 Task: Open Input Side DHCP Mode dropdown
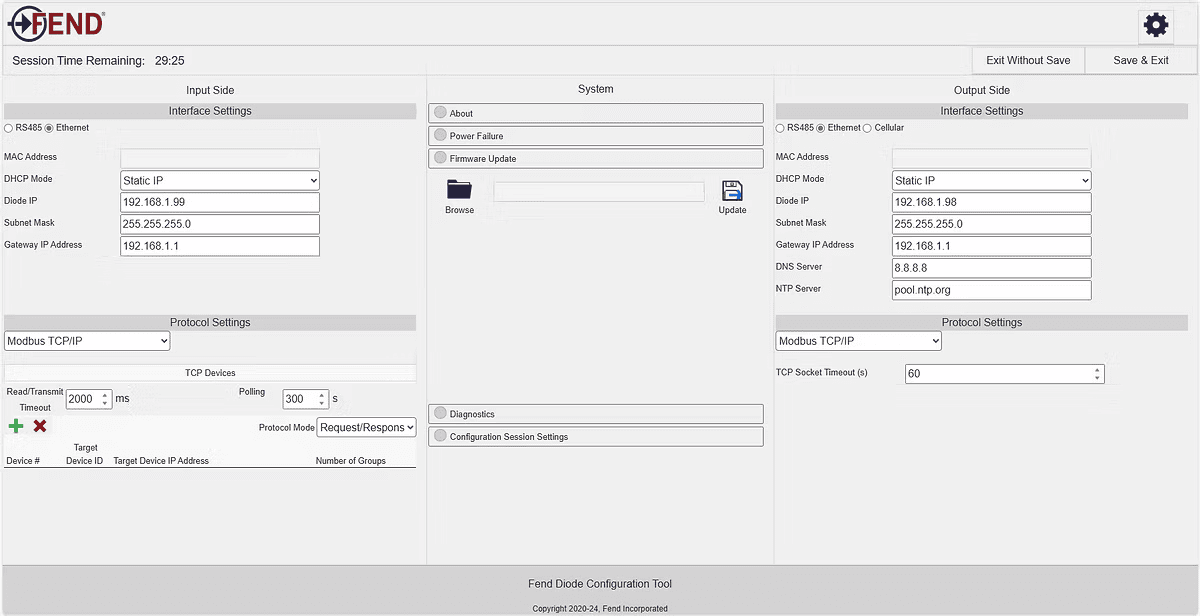(x=219, y=181)
